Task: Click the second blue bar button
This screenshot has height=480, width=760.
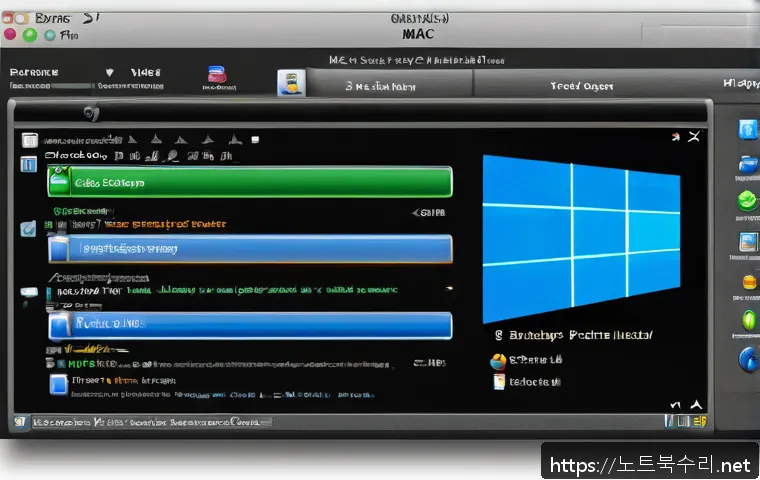Action: click(x=250, y=325)
